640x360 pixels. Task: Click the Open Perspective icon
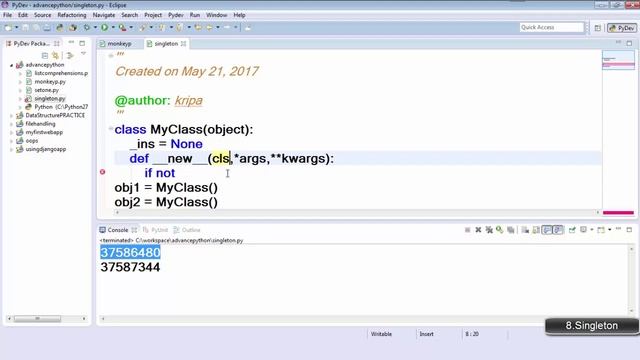pyautogui.click(x=598, y=28)
